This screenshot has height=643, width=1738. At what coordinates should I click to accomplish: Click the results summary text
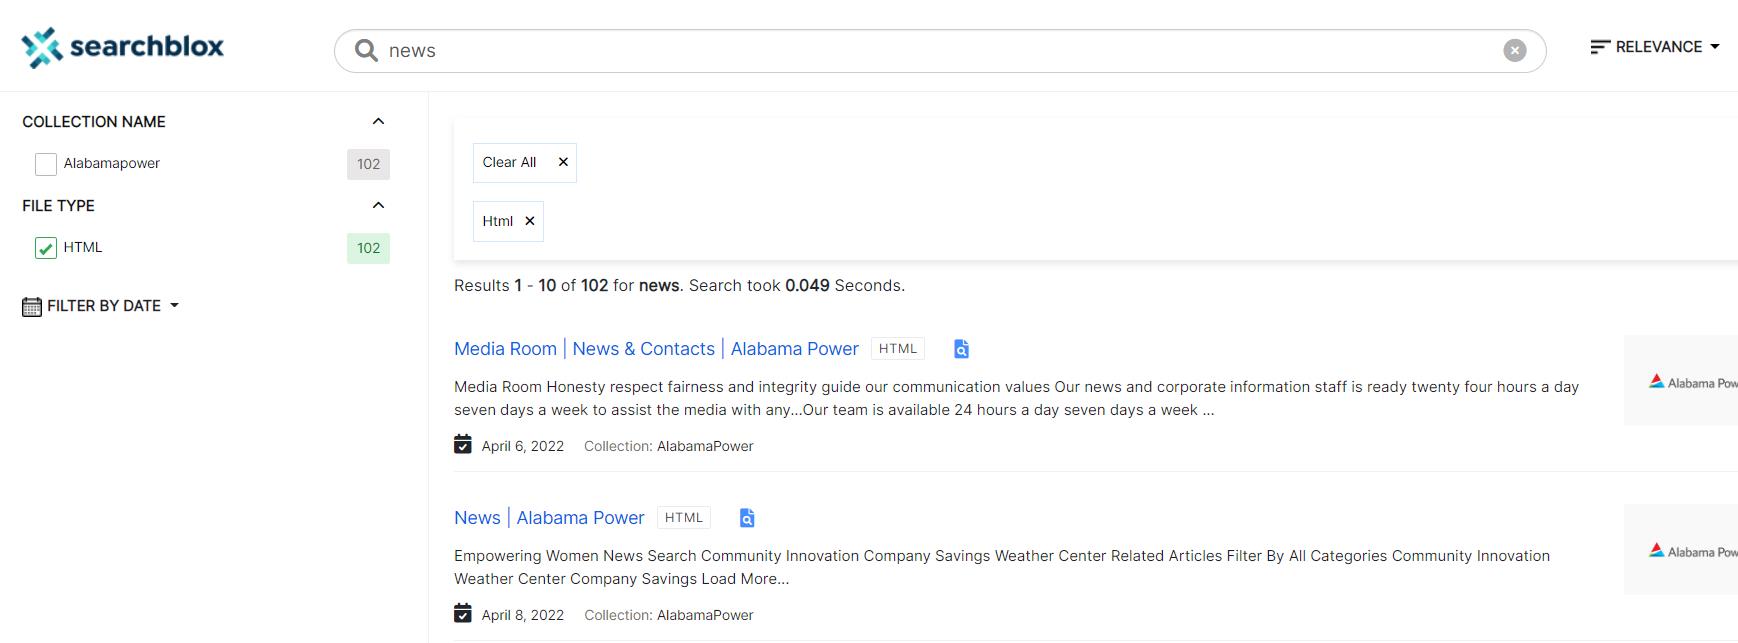click(x=679, y=286)
